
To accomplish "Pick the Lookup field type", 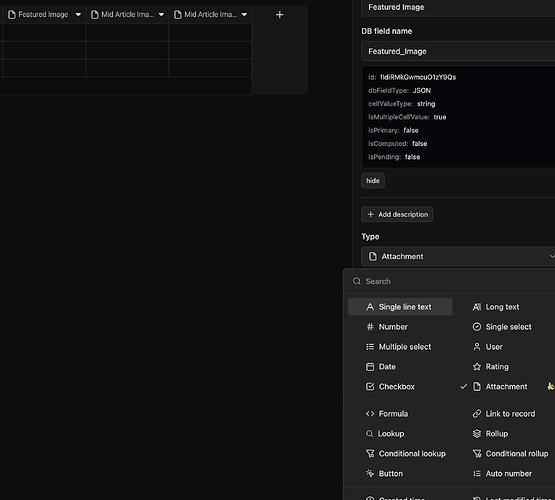I will (x=400, y=433).
